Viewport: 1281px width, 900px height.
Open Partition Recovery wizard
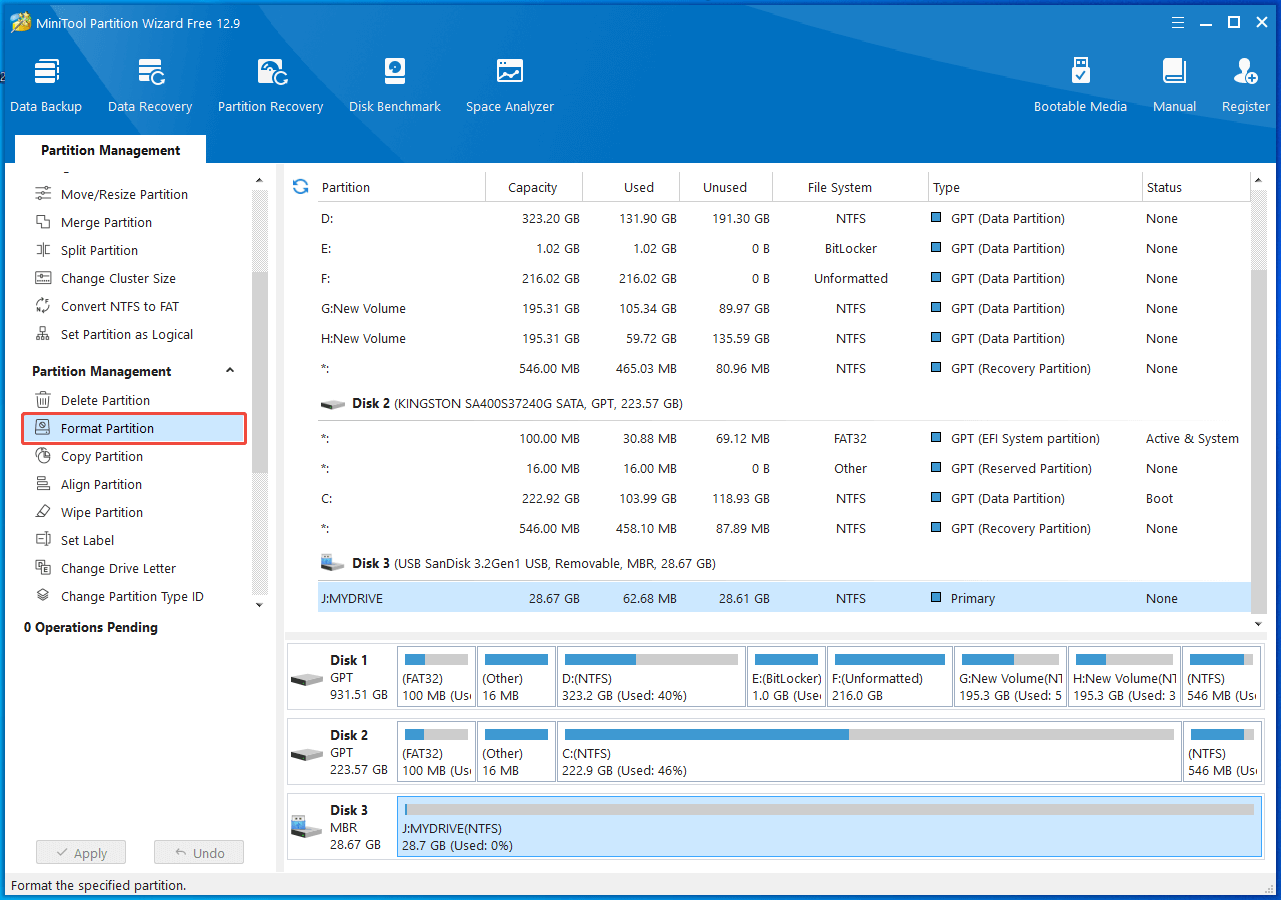click(270, 85)
